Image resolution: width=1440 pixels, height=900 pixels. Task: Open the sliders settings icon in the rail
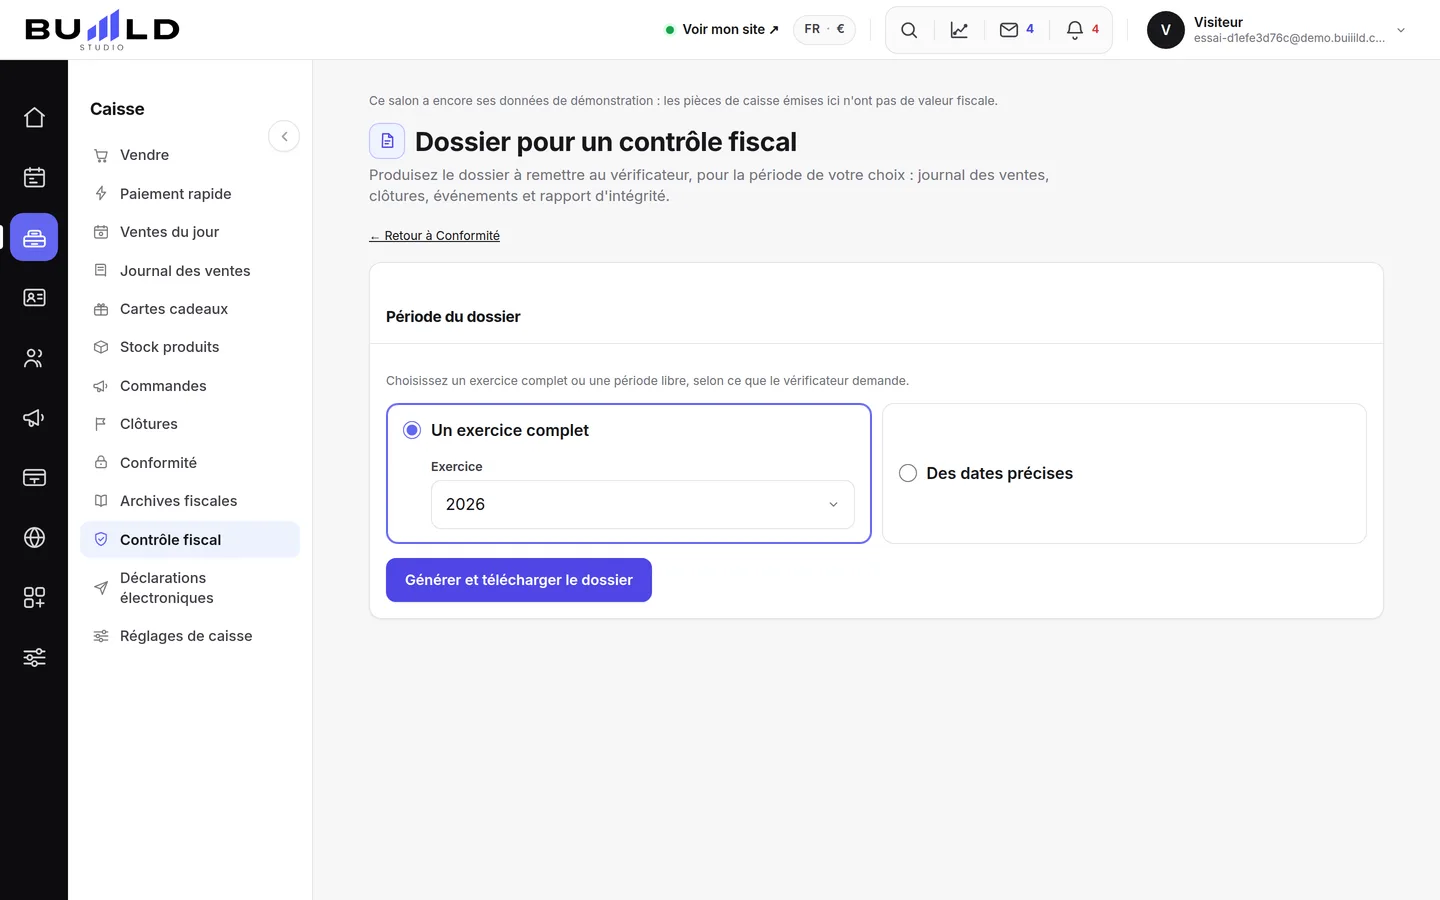pyautogui.click(x=34, y=658)
